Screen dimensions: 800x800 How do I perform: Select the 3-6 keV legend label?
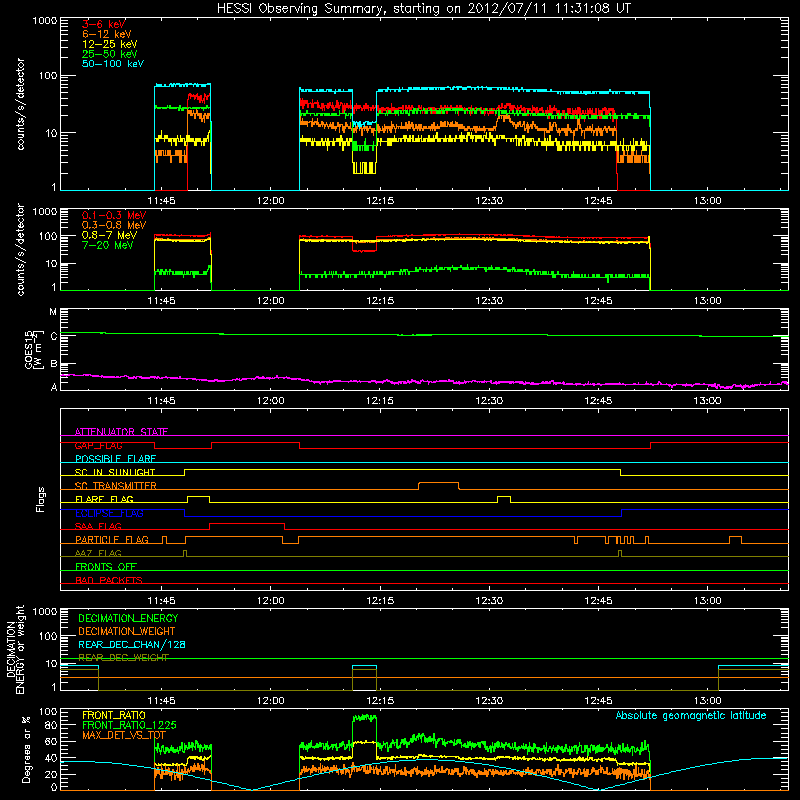pyautogui.click(x=103, y=24)
